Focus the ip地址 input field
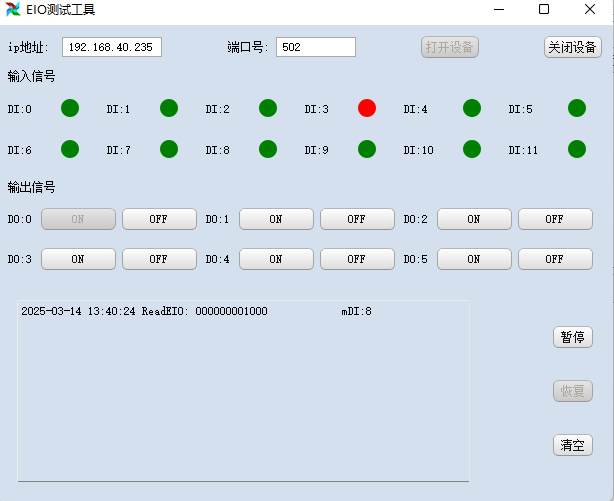The image size is (614, 501). point(112,47)
